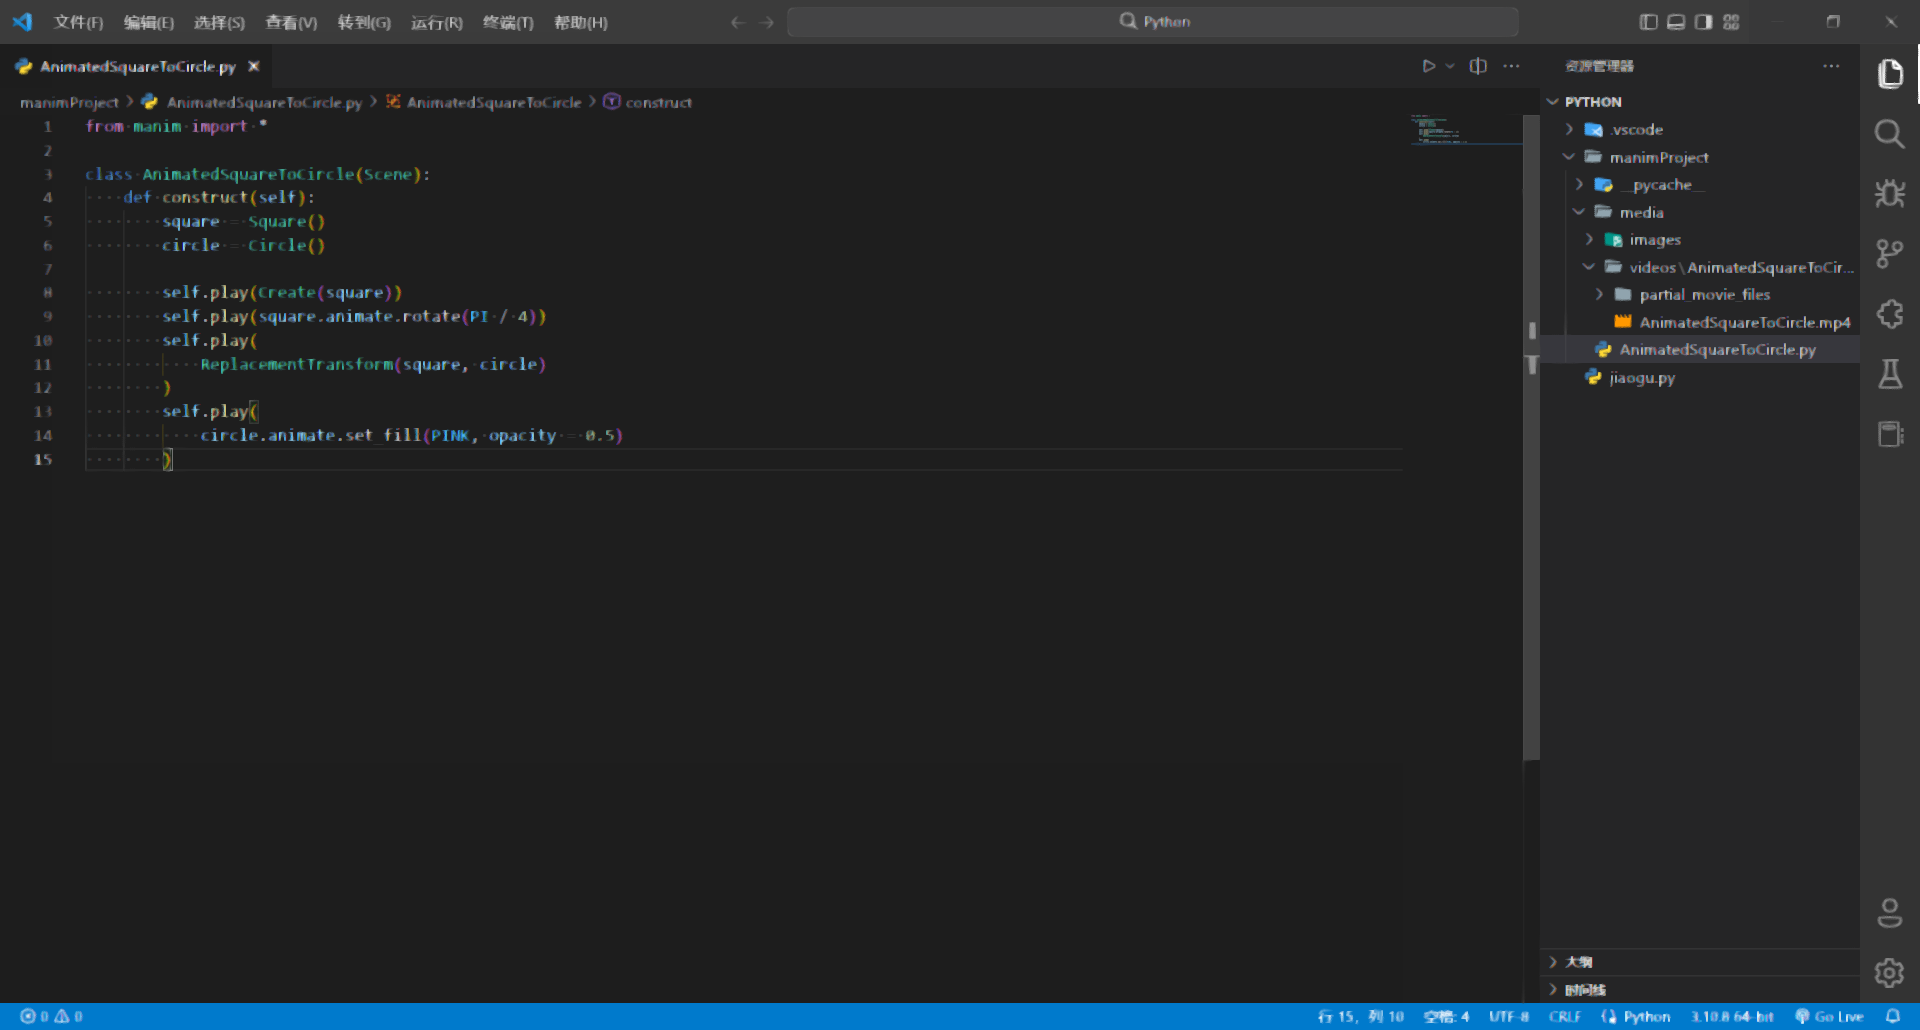Open the Testing flask icon
The height and width of the screenshot is (1030, 1920).
(x=1890, y=374)
